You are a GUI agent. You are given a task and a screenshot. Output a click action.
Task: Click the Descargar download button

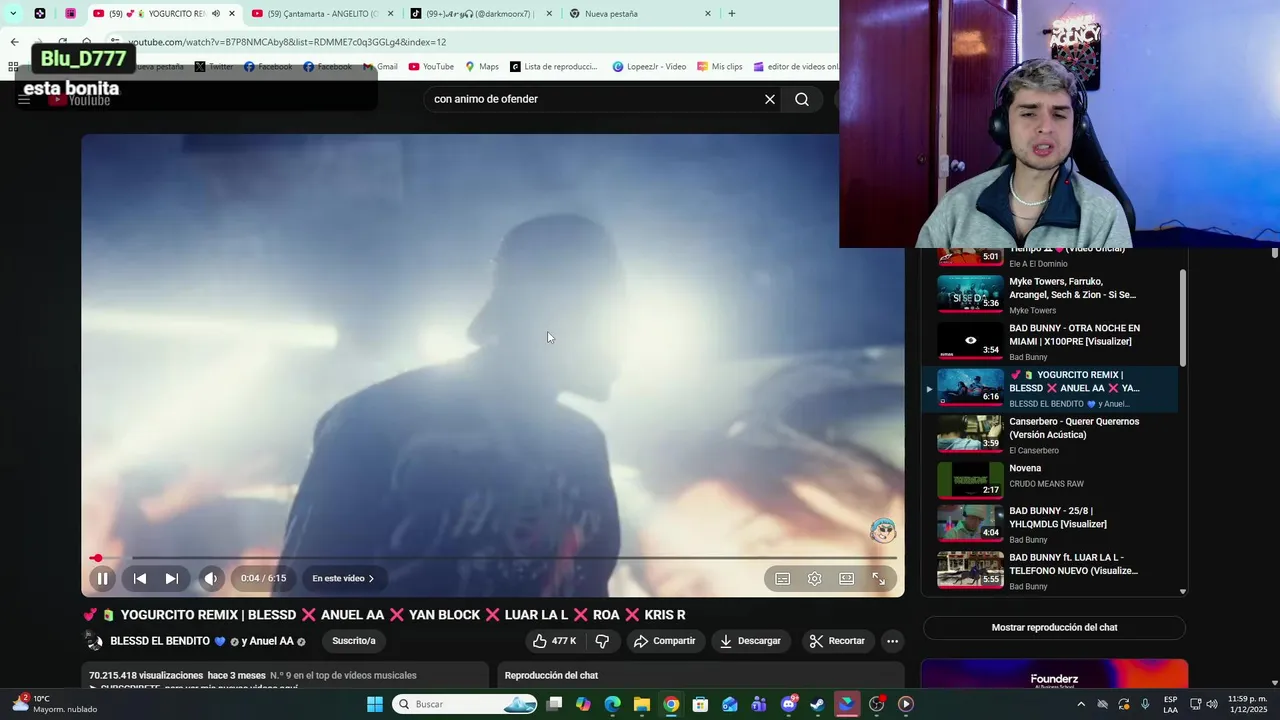point(750,641)
